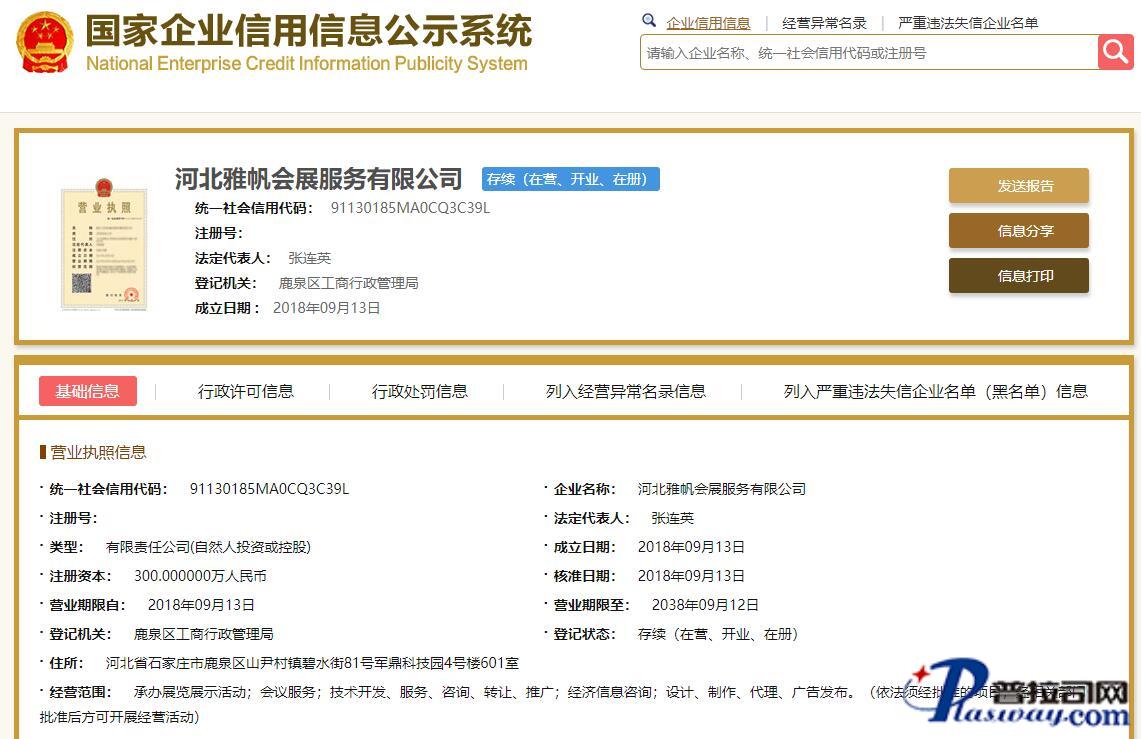This screenshot has height=739, width=1141.
Task: Click the national emblem logo
Action: pos(45,43)
